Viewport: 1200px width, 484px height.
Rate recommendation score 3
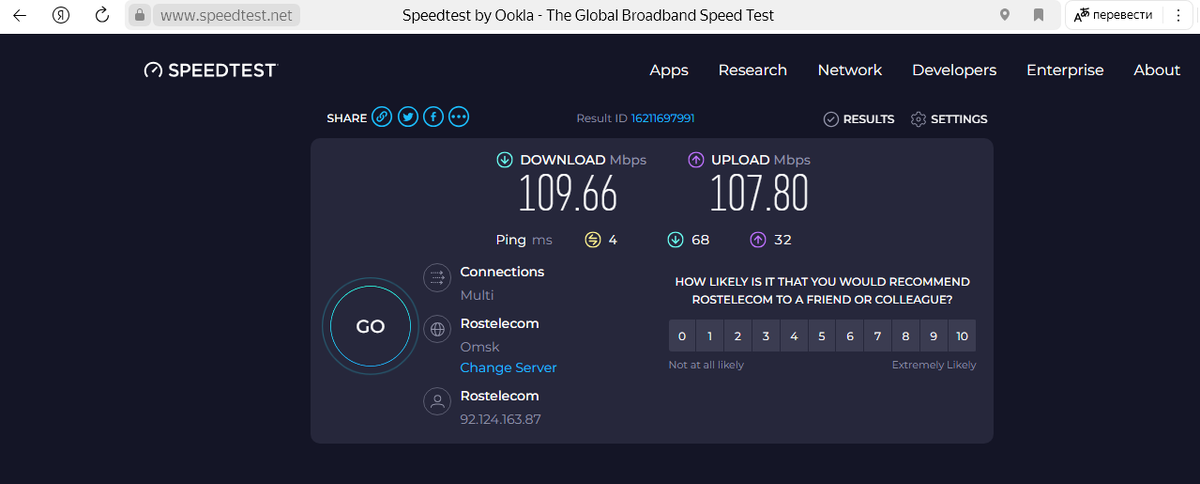[x=766, y=336]
